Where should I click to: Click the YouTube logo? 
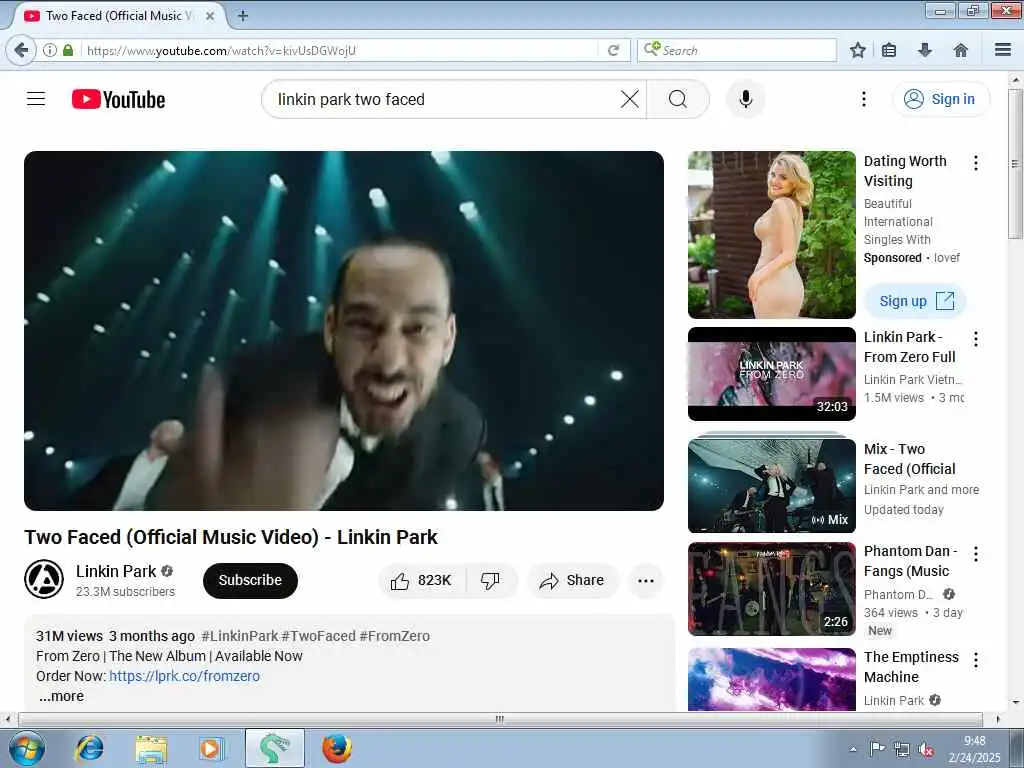tap(118, 99)
